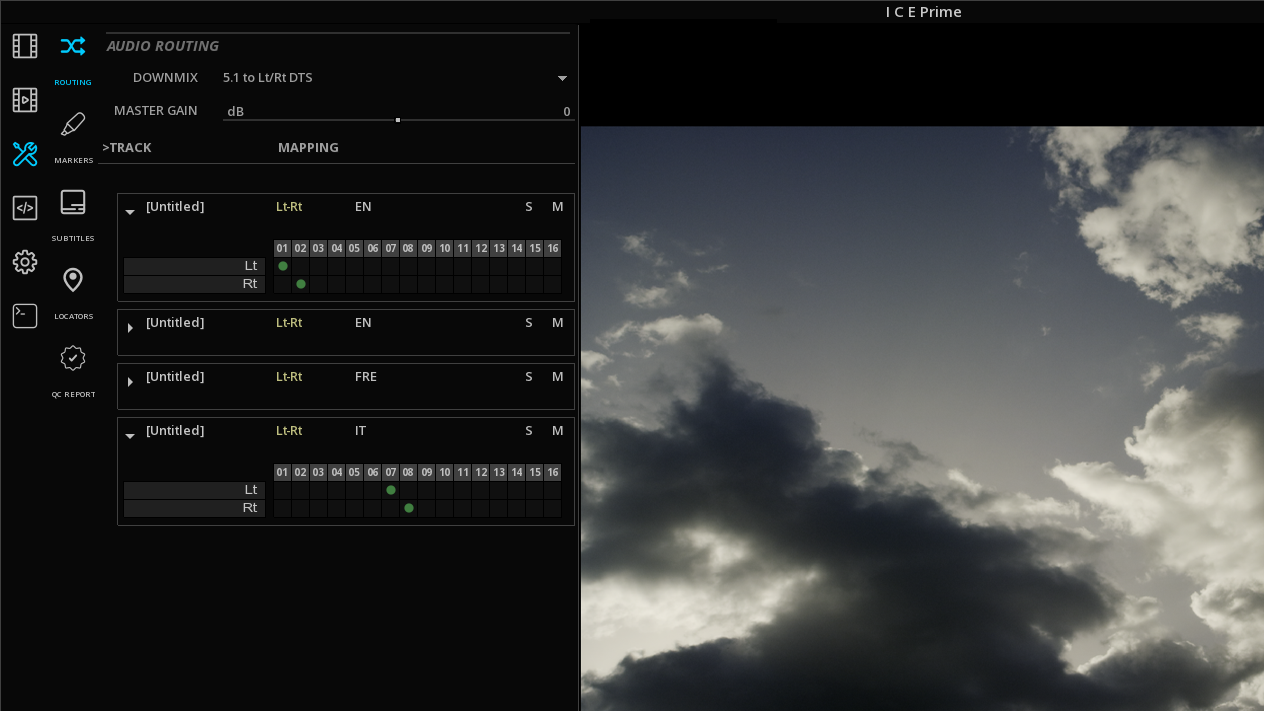Image resolution: width=1264 pixels, height=711 pixels.
Task: Select the SUBTITLES tab label
Action: pyautogui.click(x=73, y=239)
